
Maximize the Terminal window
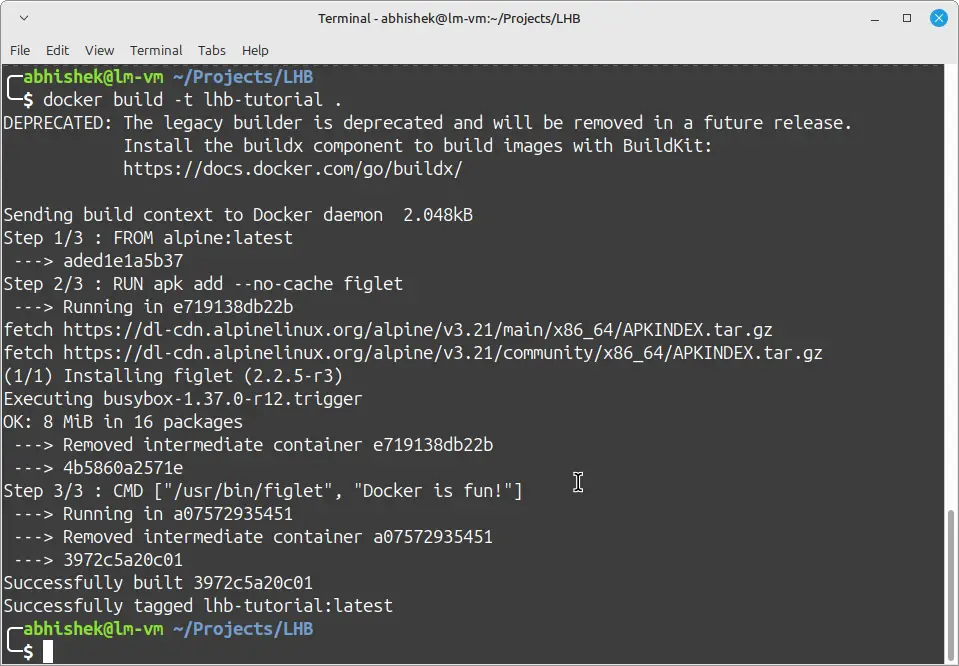click(x=906, y=18)
